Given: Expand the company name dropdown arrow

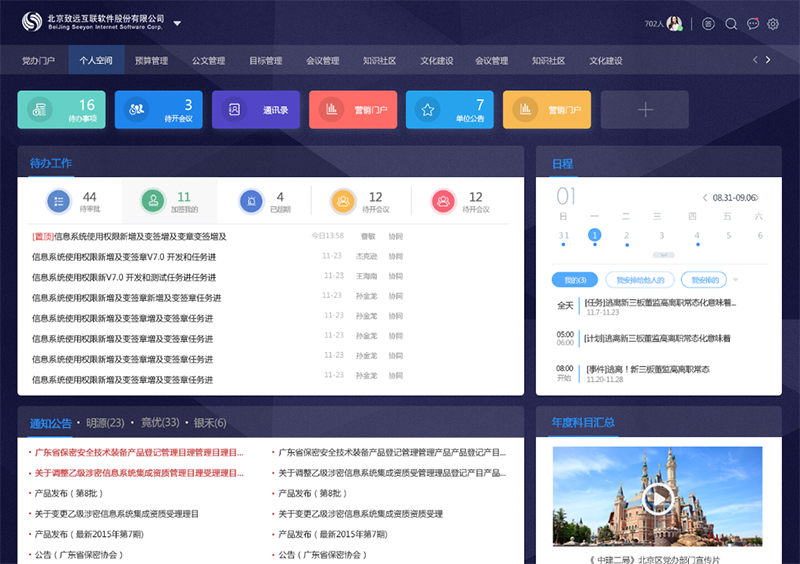Looking at the screenshot, I should click(x=177, y=23).
